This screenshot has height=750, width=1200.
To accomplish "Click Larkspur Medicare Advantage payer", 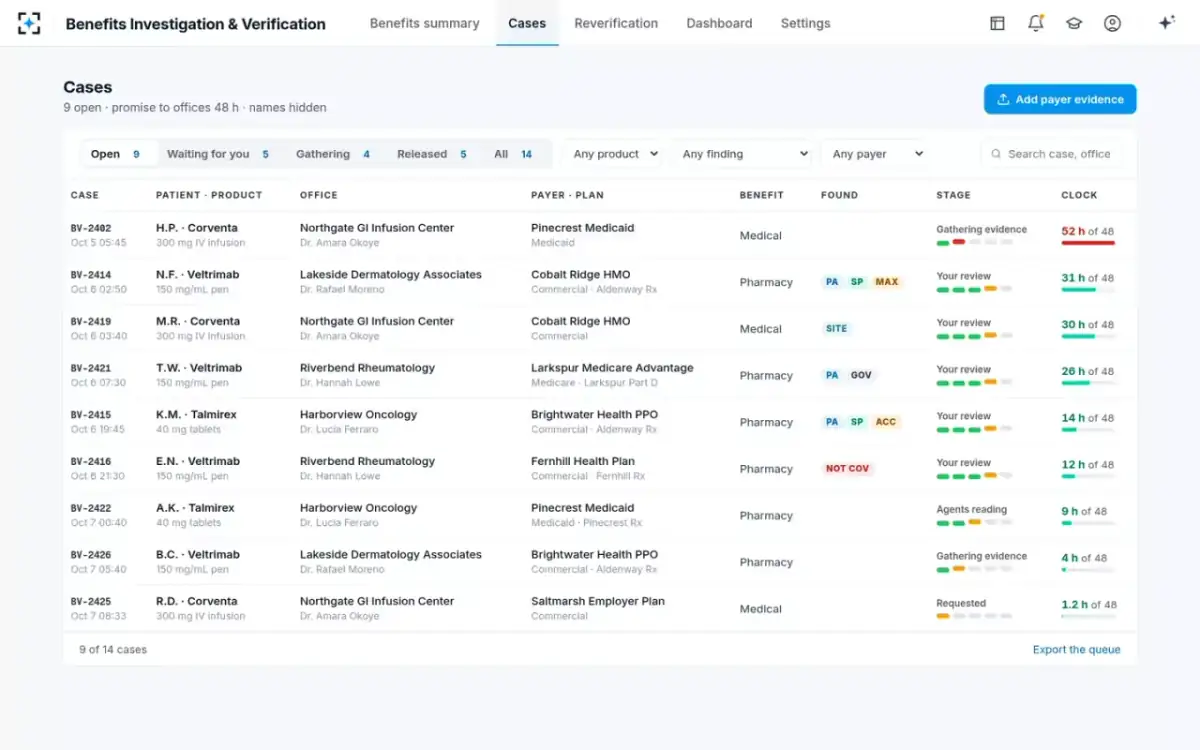I will click(x=612, y=368).
